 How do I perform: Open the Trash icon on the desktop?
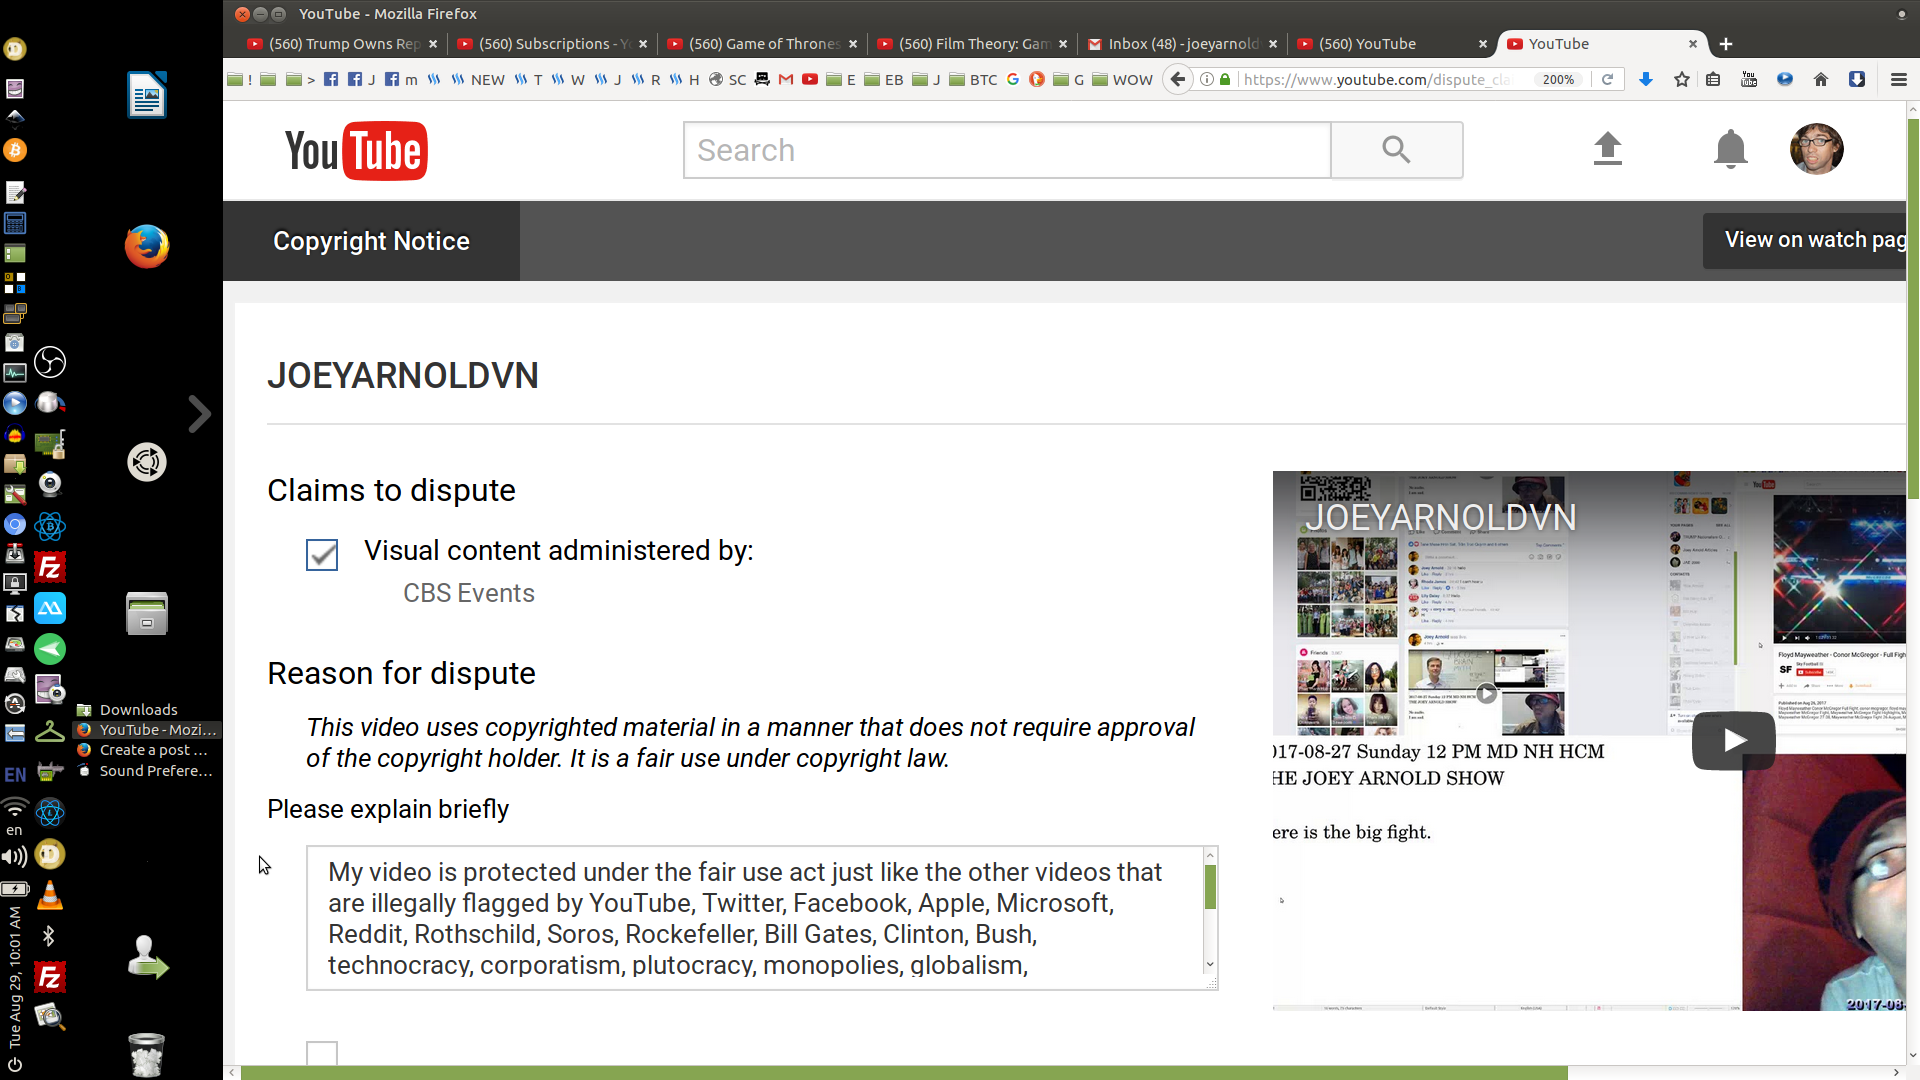click(147, 1054)
